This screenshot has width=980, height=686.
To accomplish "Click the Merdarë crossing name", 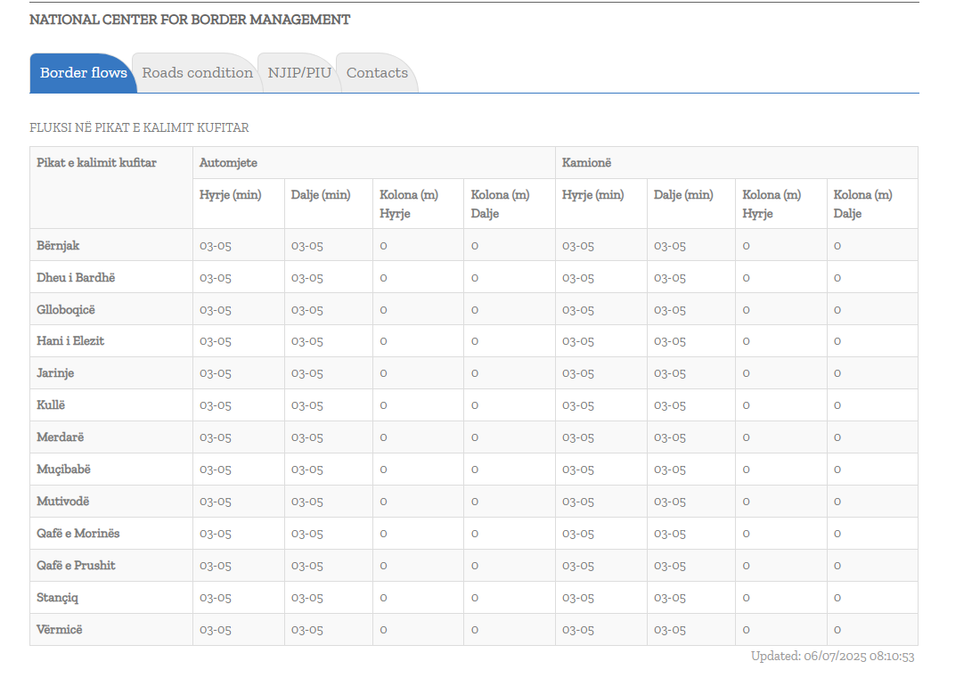I will tap(60, 437).
